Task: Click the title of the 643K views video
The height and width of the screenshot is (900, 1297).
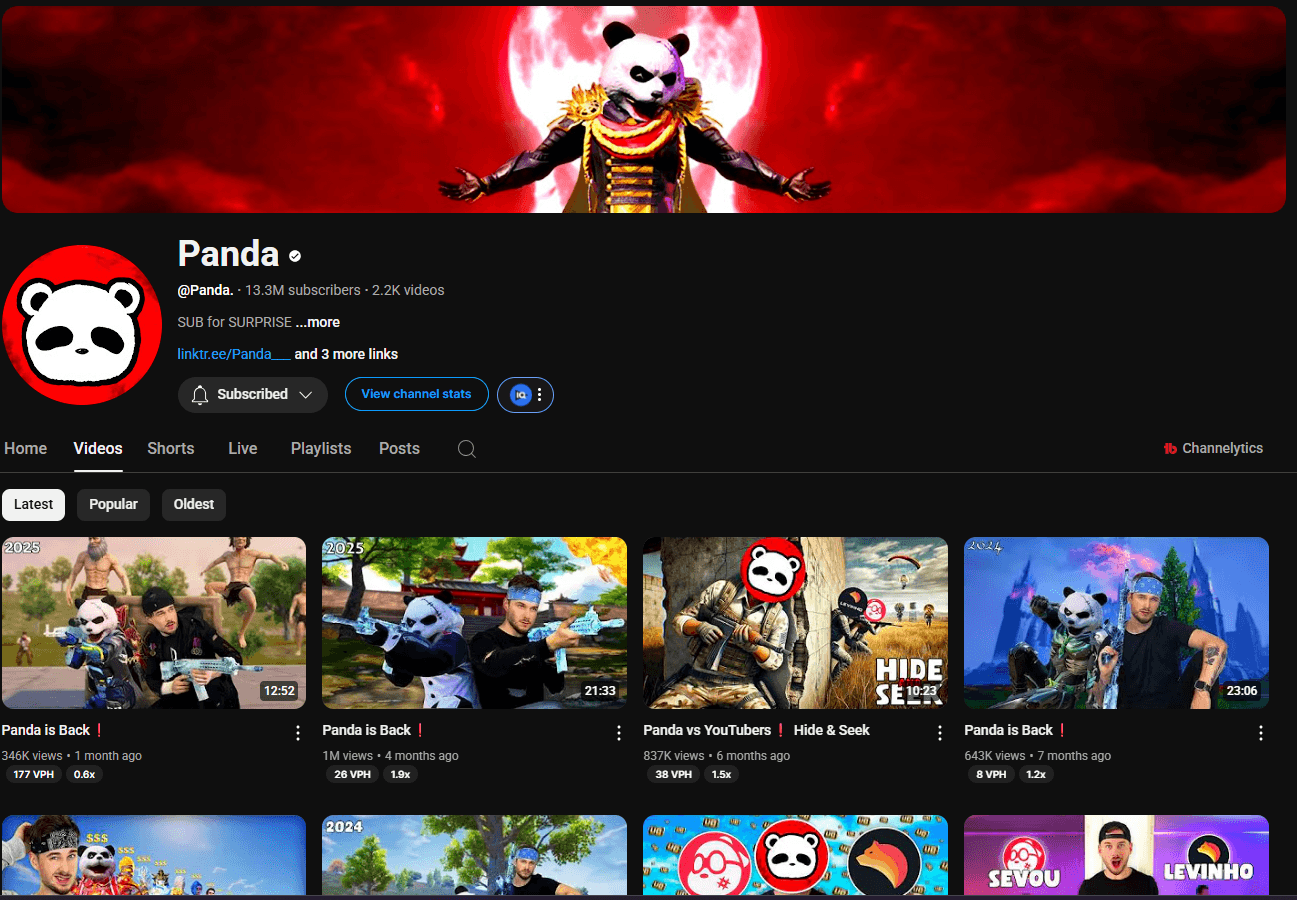Action: pos(1016,730)
